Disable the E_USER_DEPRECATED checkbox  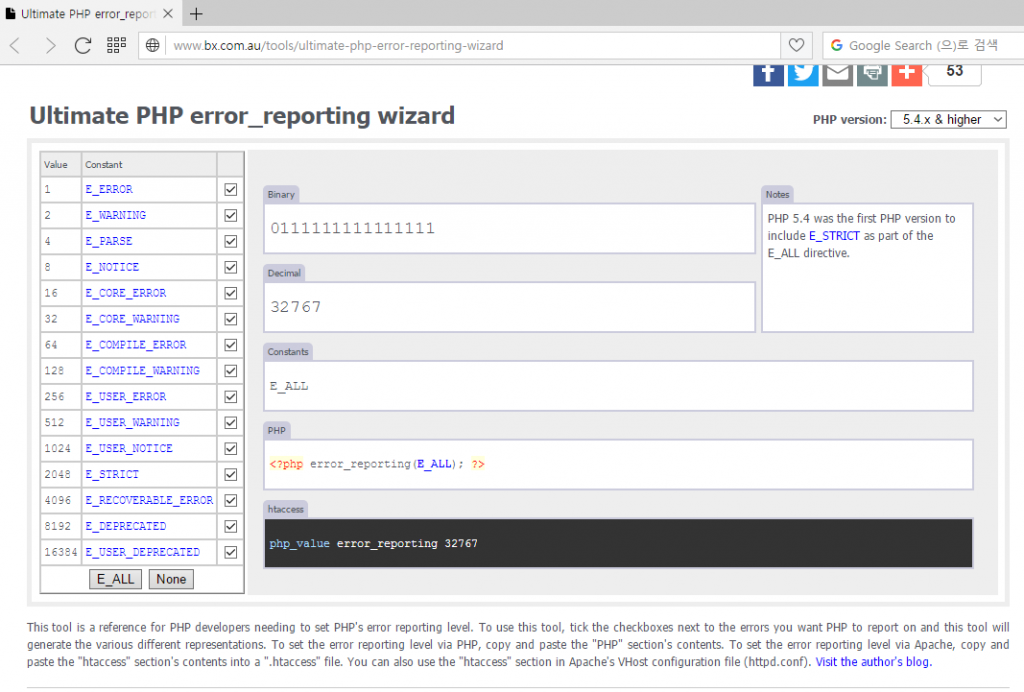coord(231,552)
